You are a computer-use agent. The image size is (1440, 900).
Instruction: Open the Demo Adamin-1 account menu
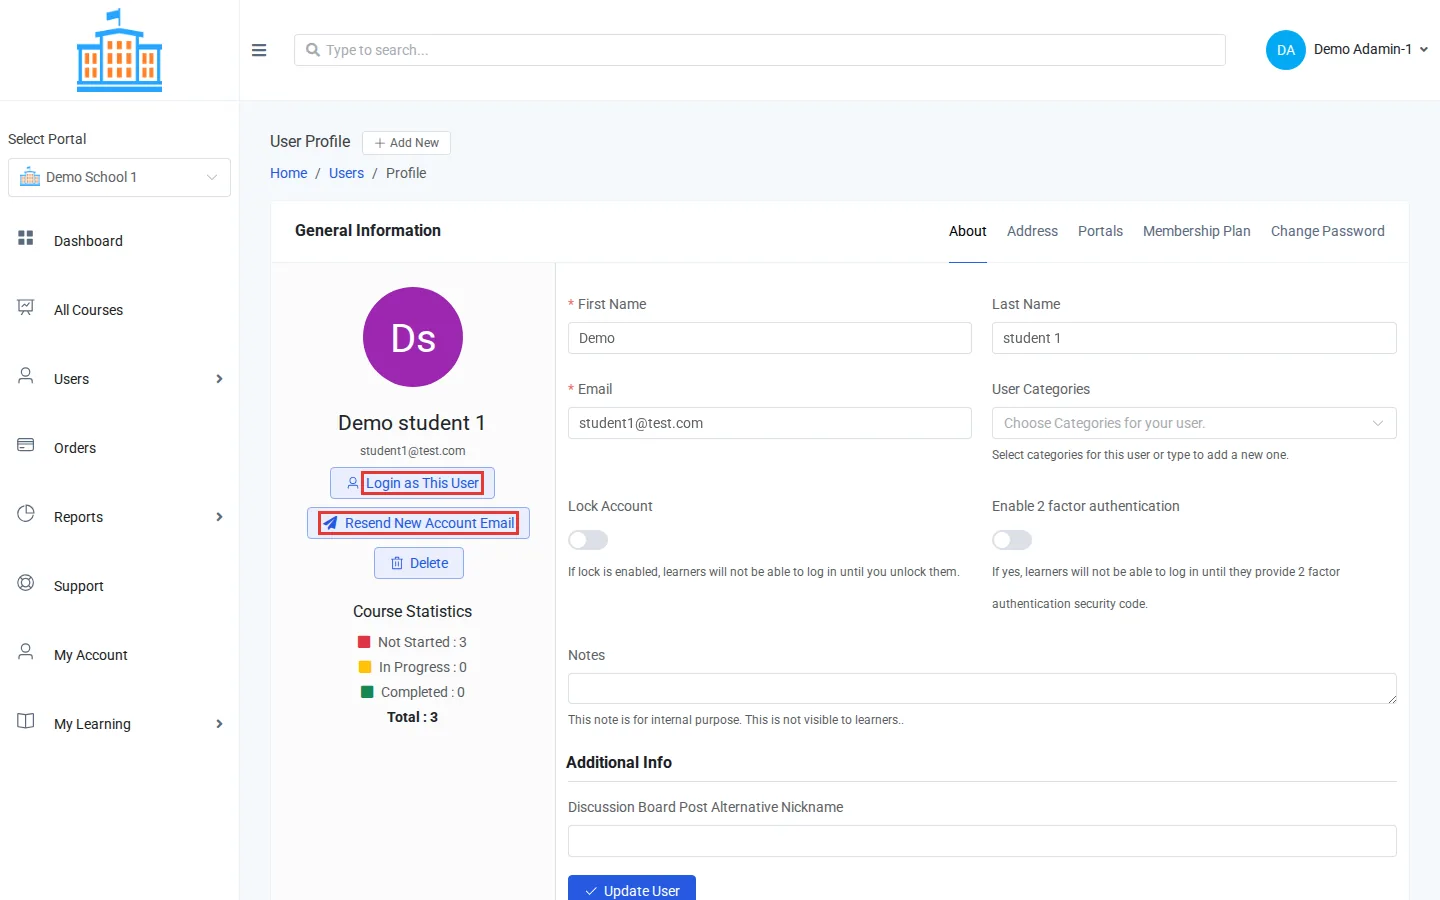1347,50
